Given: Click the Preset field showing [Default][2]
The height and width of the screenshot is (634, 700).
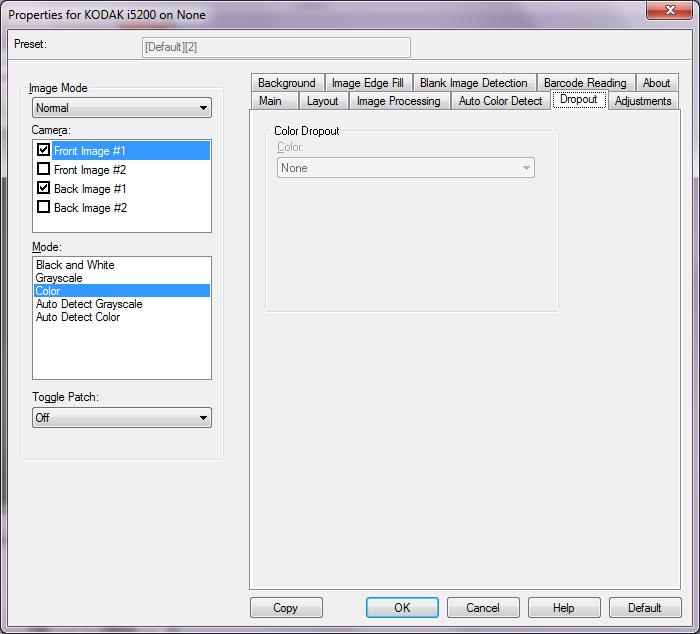Looking at the screenshot, I should [276, 47].
